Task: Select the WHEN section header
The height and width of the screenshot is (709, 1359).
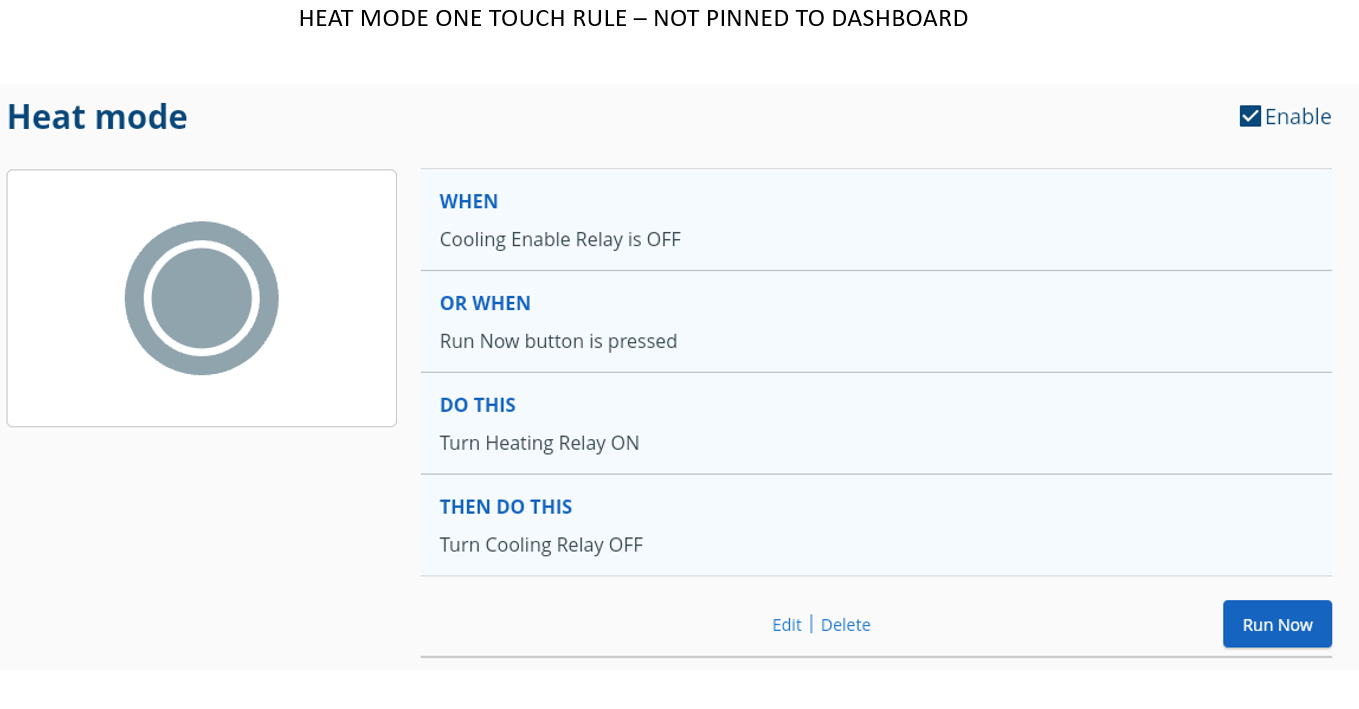Action: pyautogui.click(x=469, y=201)
